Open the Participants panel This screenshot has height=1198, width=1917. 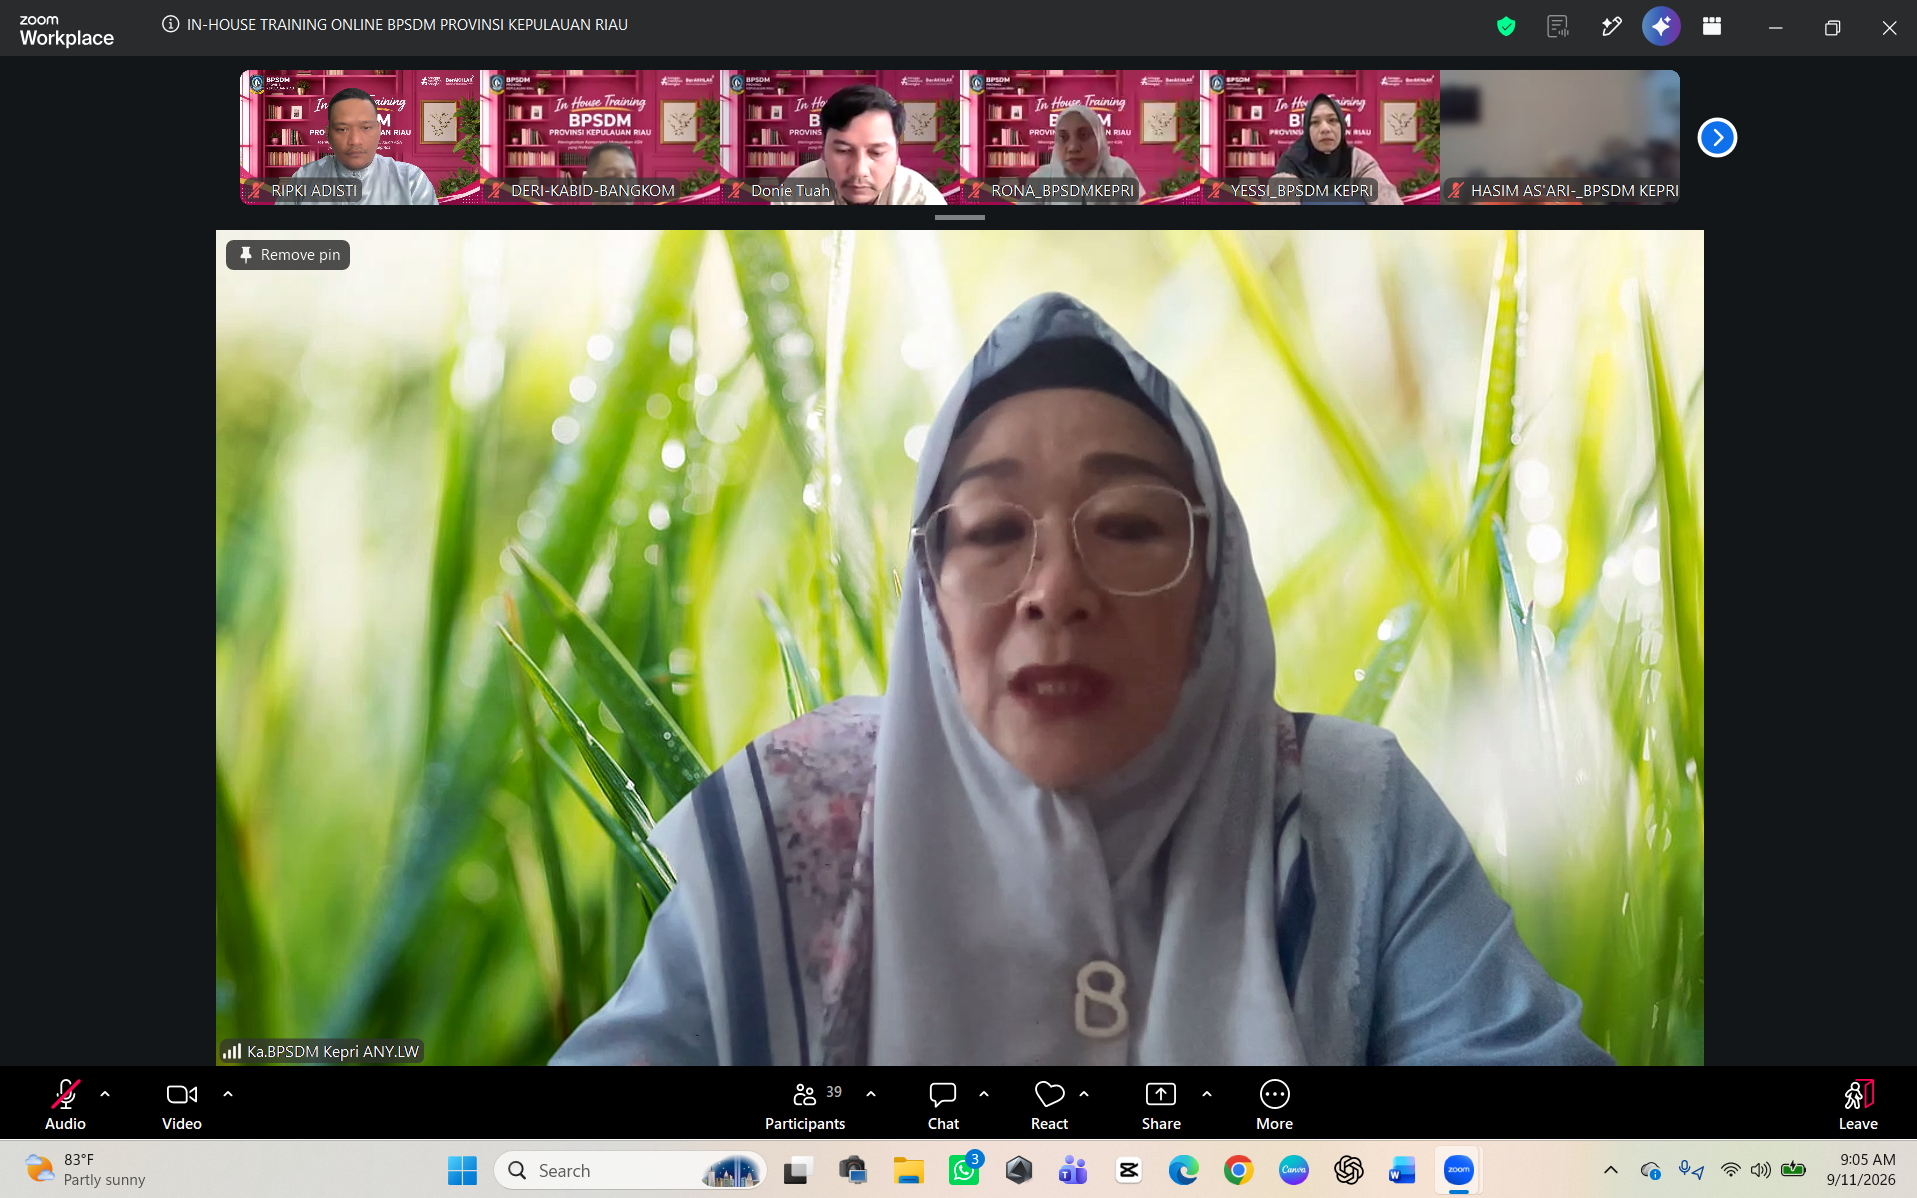[805, 1104]
